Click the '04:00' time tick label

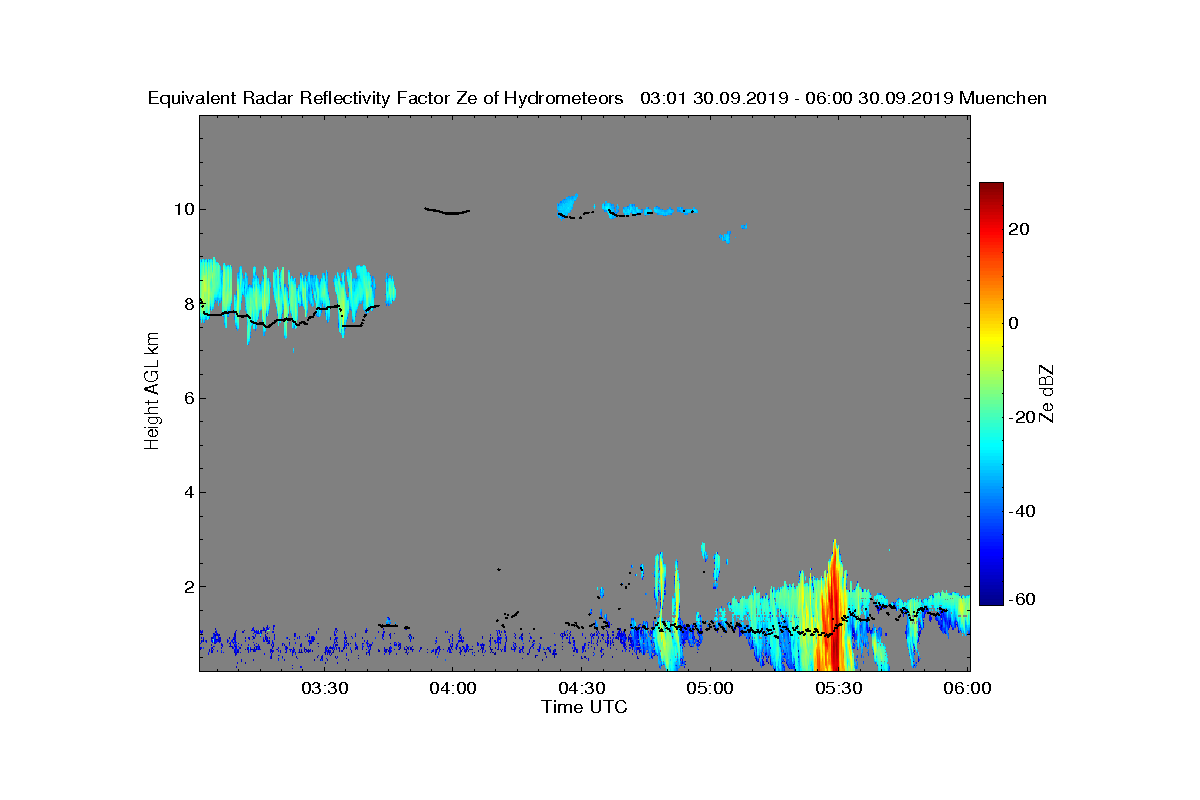click(452, 688)
